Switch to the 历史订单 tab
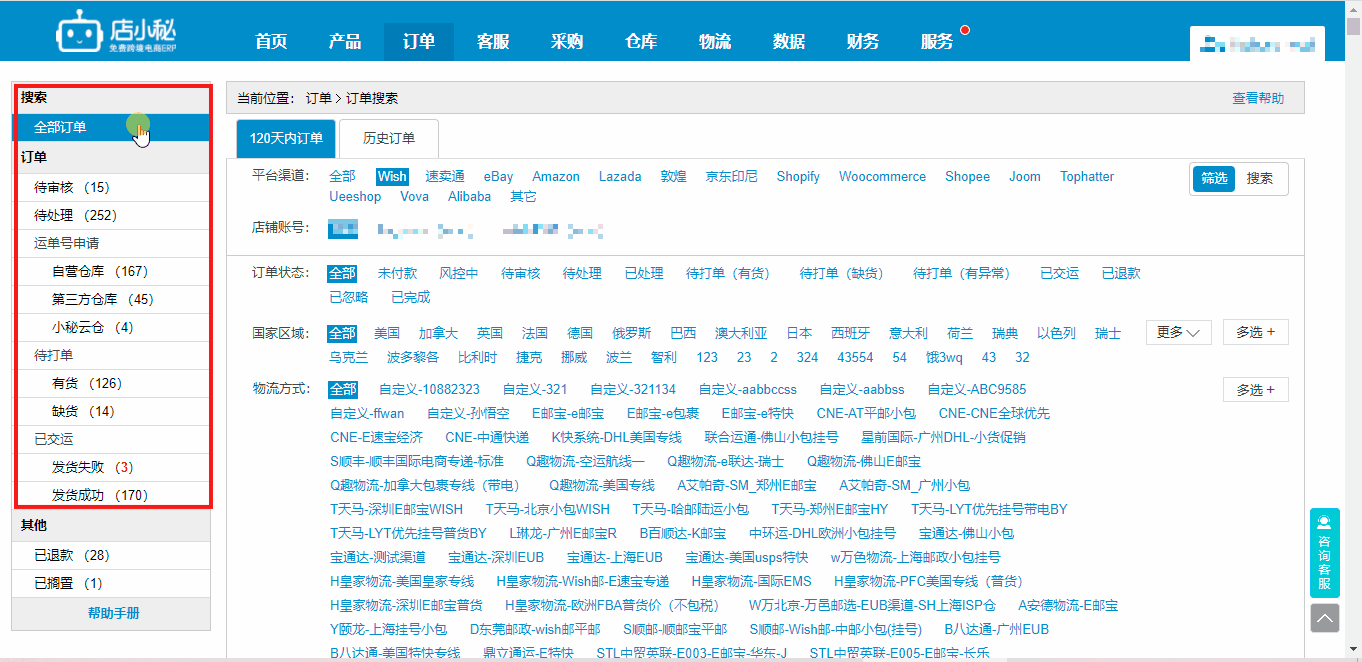This screenshot has height=662, width=1362. pos(389,138)
